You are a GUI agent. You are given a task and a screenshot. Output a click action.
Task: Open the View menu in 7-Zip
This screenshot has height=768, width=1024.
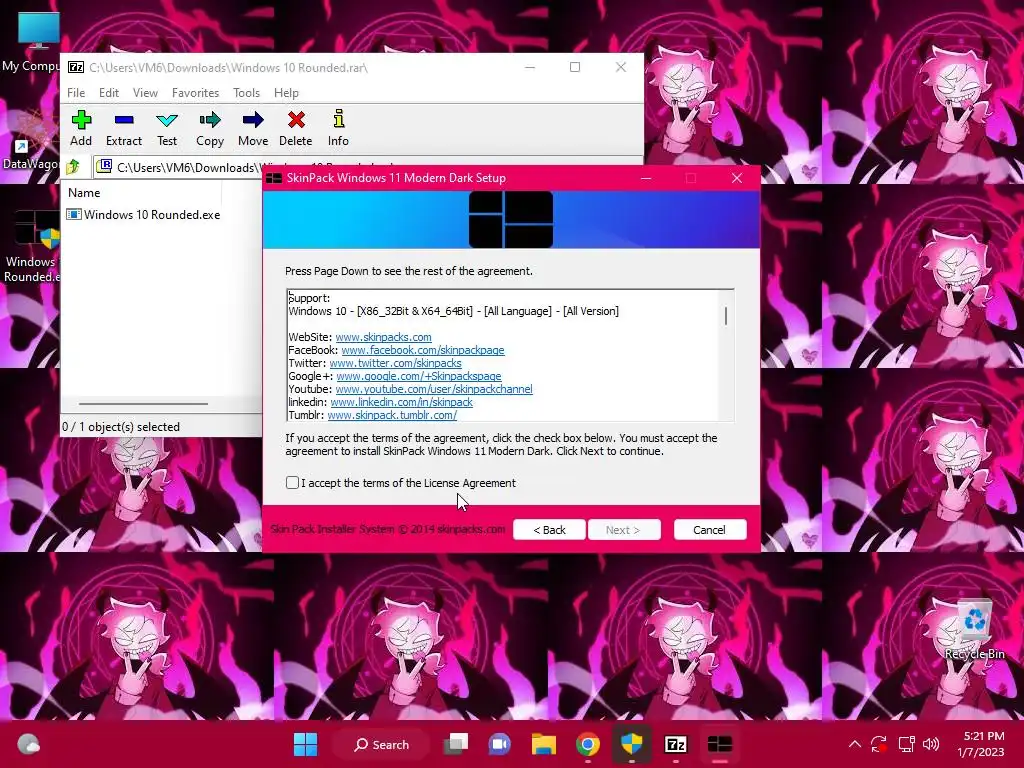pyautogui.click(x=145, y=93)
